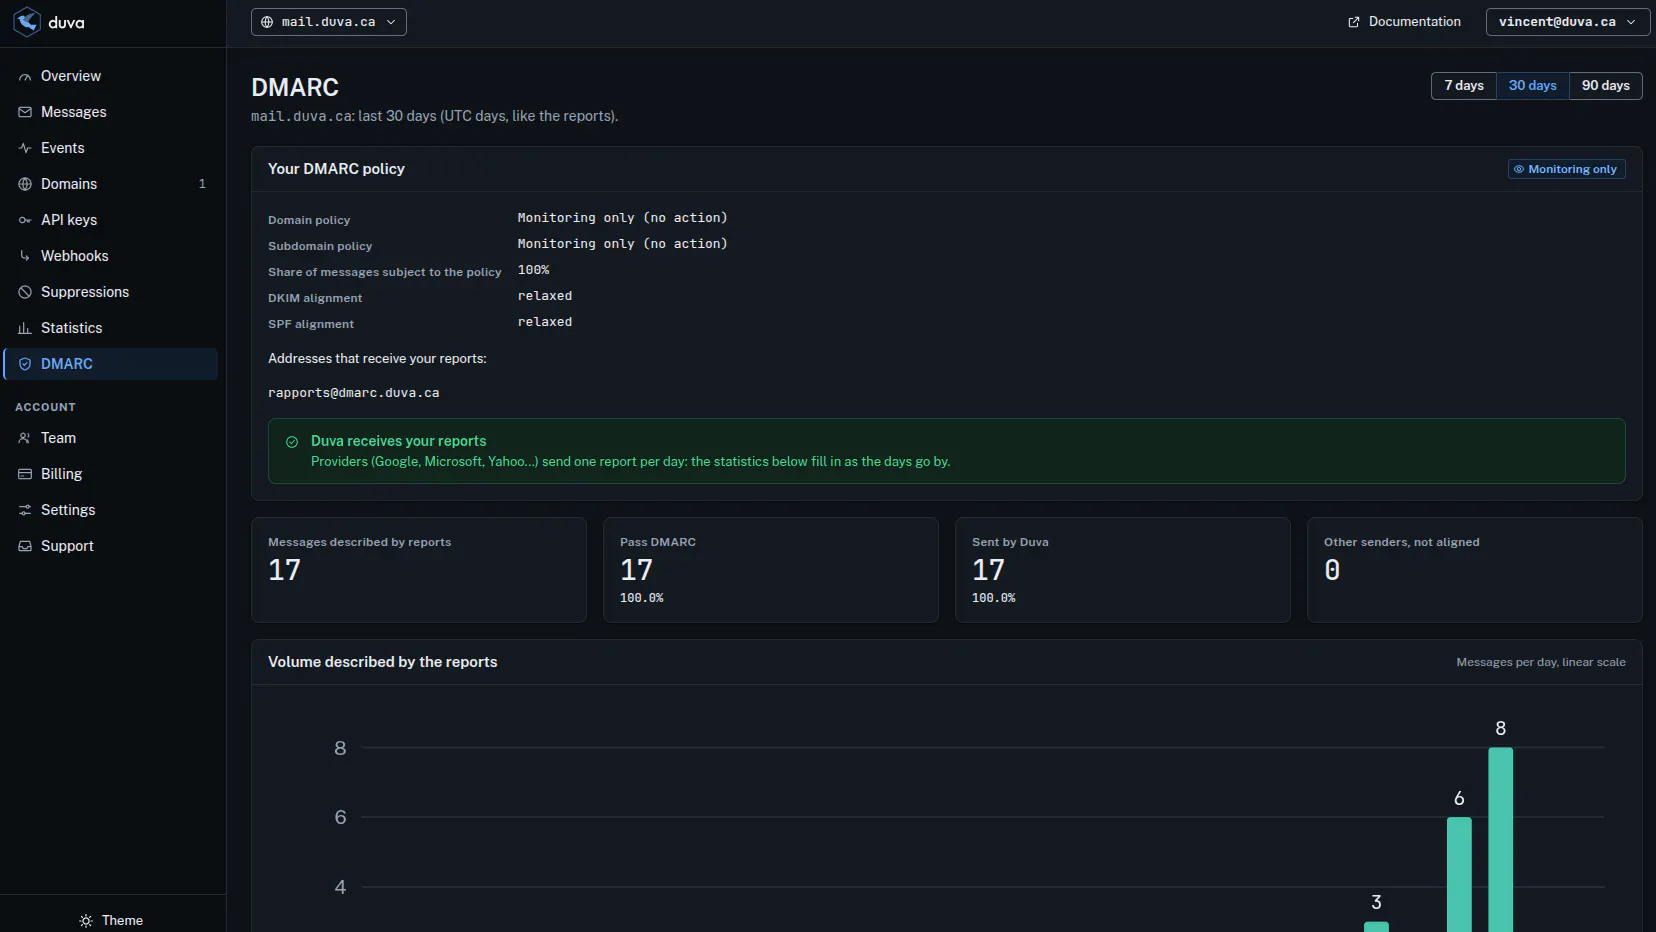Click the Pass DMARC stat card
This screenshot has height=932, width=1656.
771,570
